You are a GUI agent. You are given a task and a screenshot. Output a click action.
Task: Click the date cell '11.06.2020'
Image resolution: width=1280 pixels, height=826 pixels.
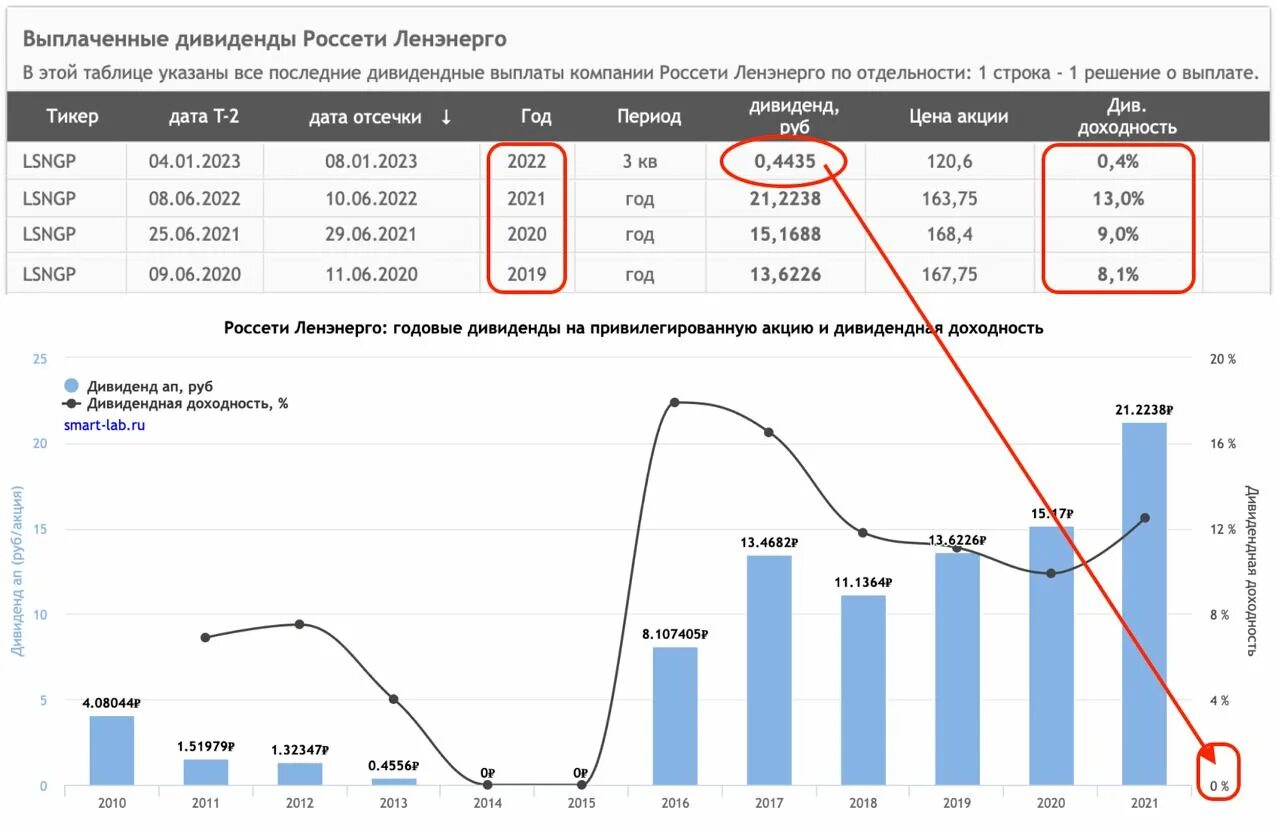pyautogui.click(x=371, y=274)
